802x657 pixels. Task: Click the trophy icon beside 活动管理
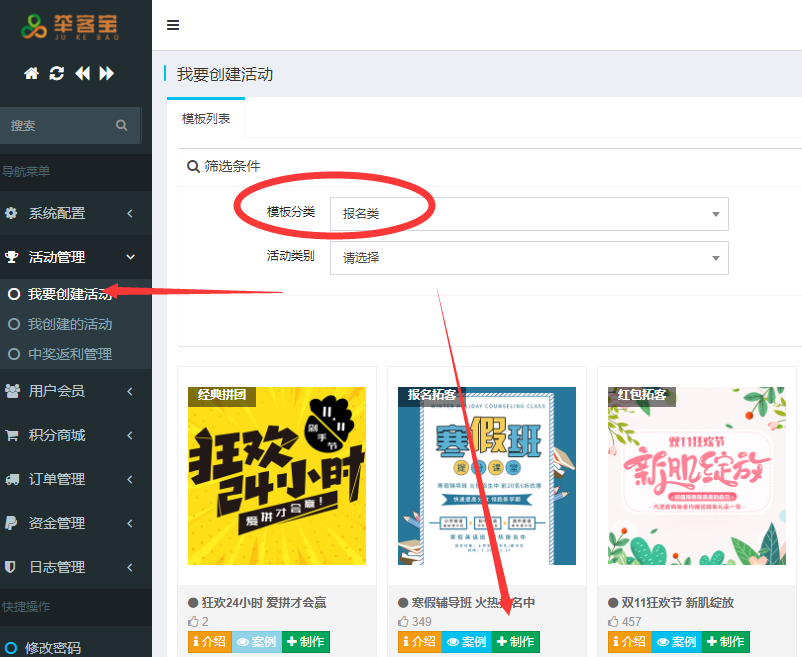[x=11, y=257]
